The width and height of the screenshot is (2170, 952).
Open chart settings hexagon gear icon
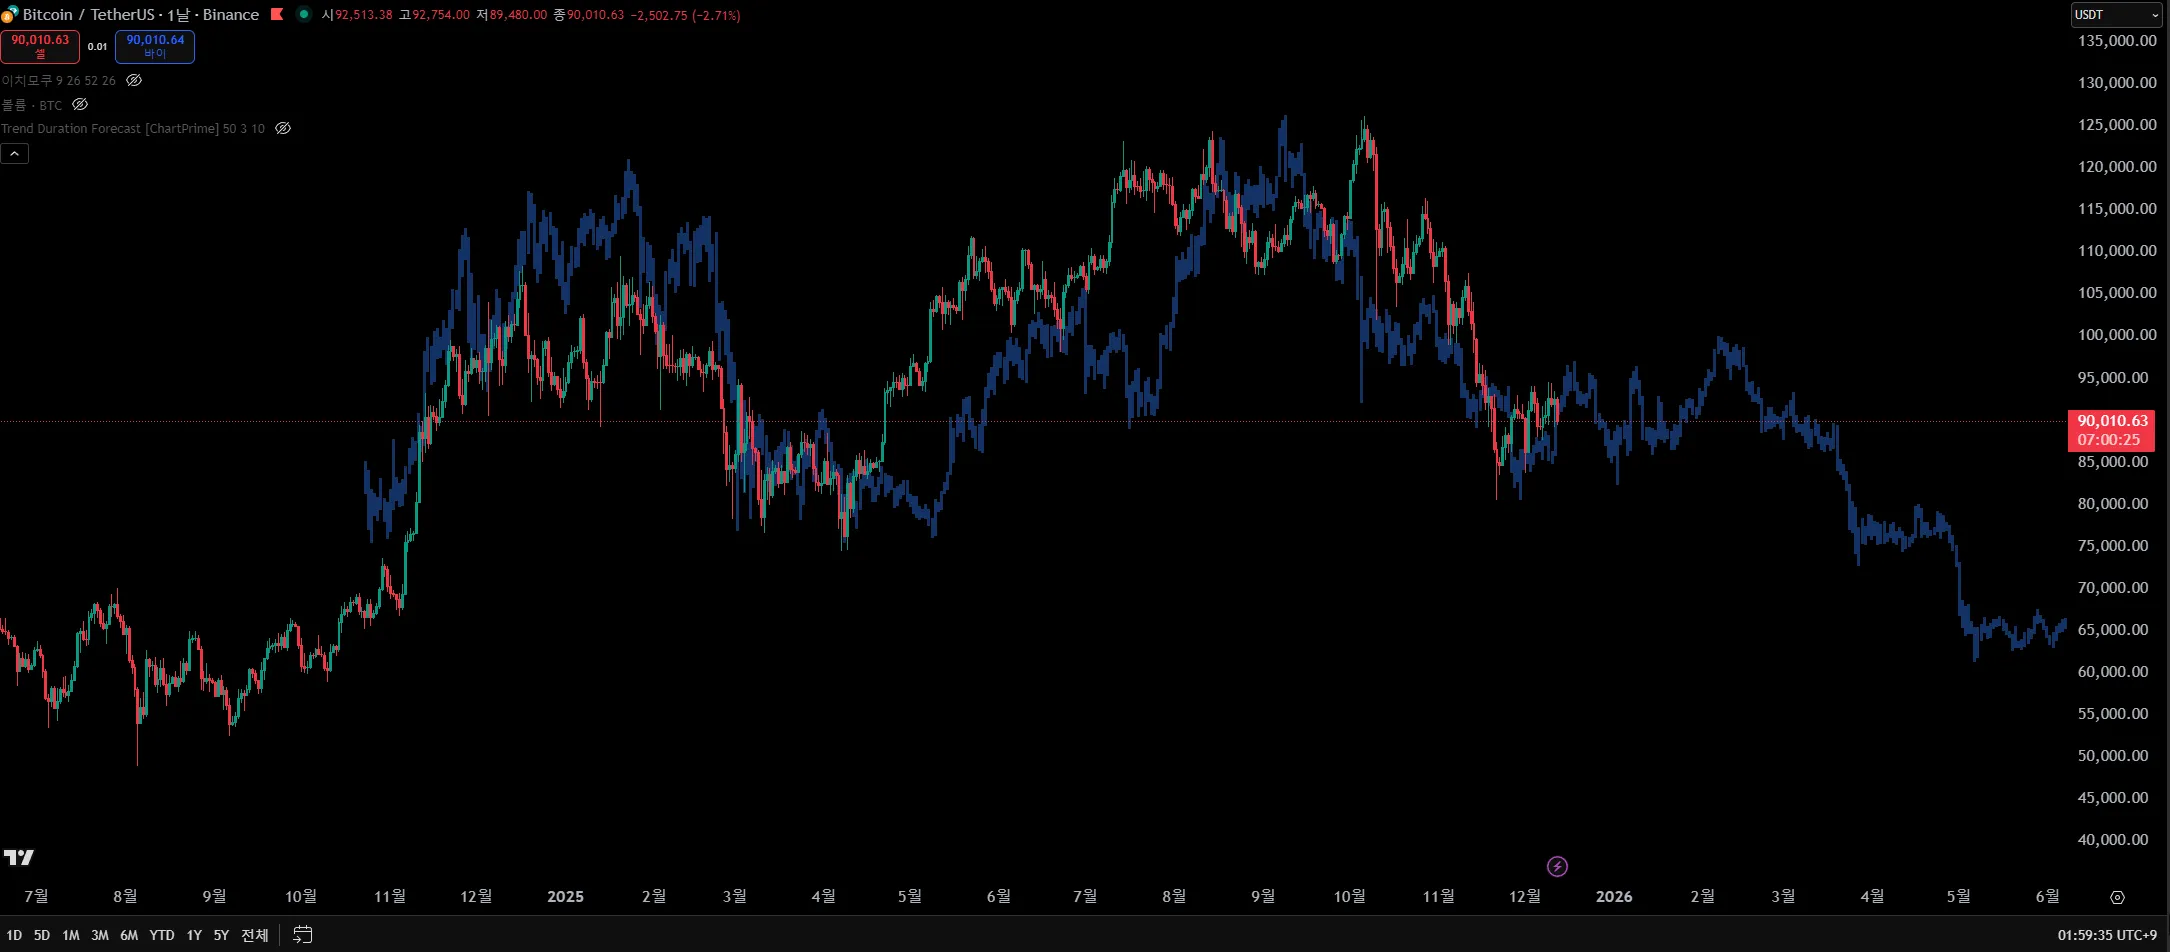[2117, 897]
